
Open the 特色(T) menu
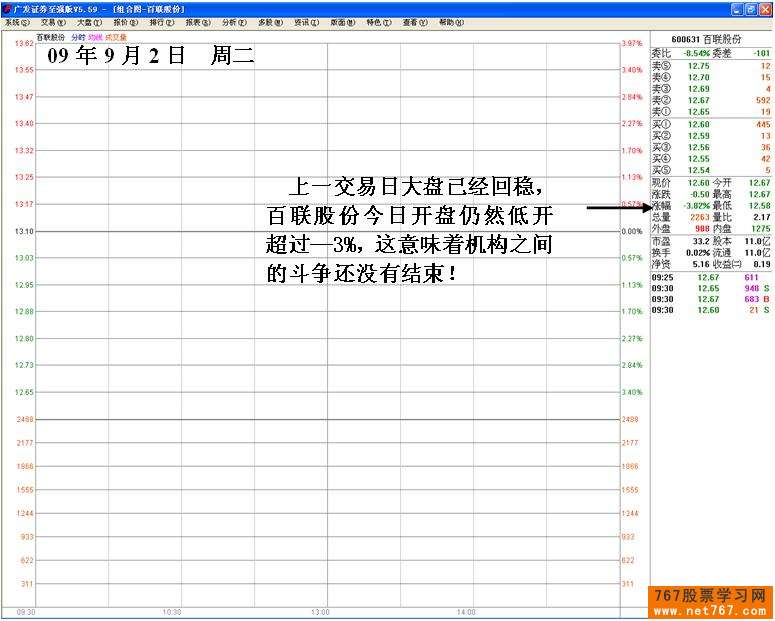click(x=379, y=23)
